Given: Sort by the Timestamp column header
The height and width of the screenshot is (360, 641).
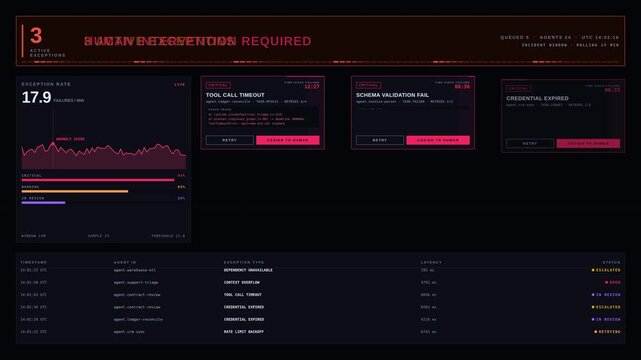Looking at the screenshot, I should pyautogui.click(x=34, y=262).
